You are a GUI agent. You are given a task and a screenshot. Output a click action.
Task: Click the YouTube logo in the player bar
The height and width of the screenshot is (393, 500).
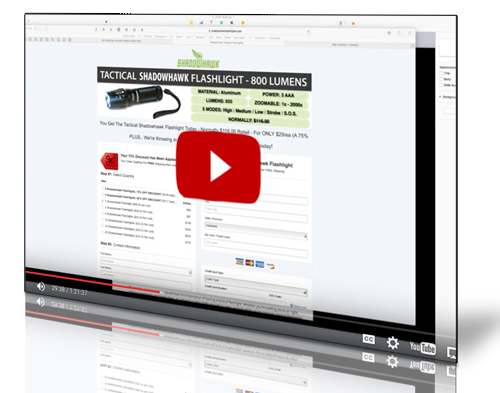[x=422, y=348]
